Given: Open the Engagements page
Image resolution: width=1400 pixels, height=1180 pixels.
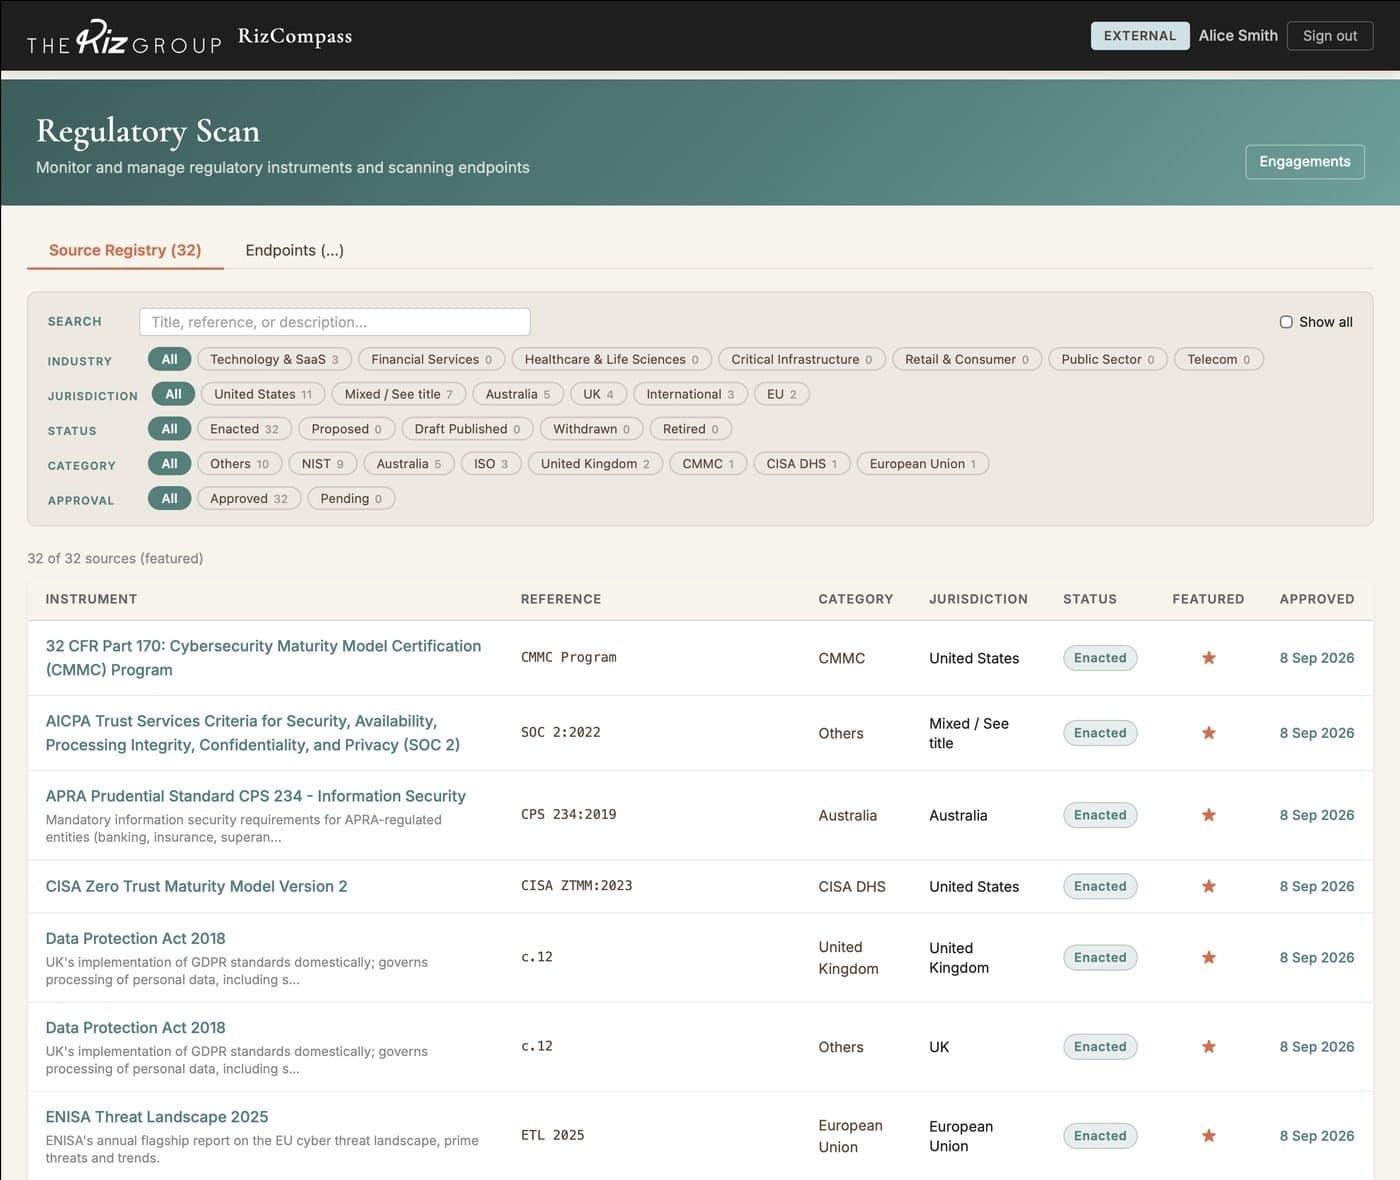Looking at the screenshot, I should (x=1305, y=162).
